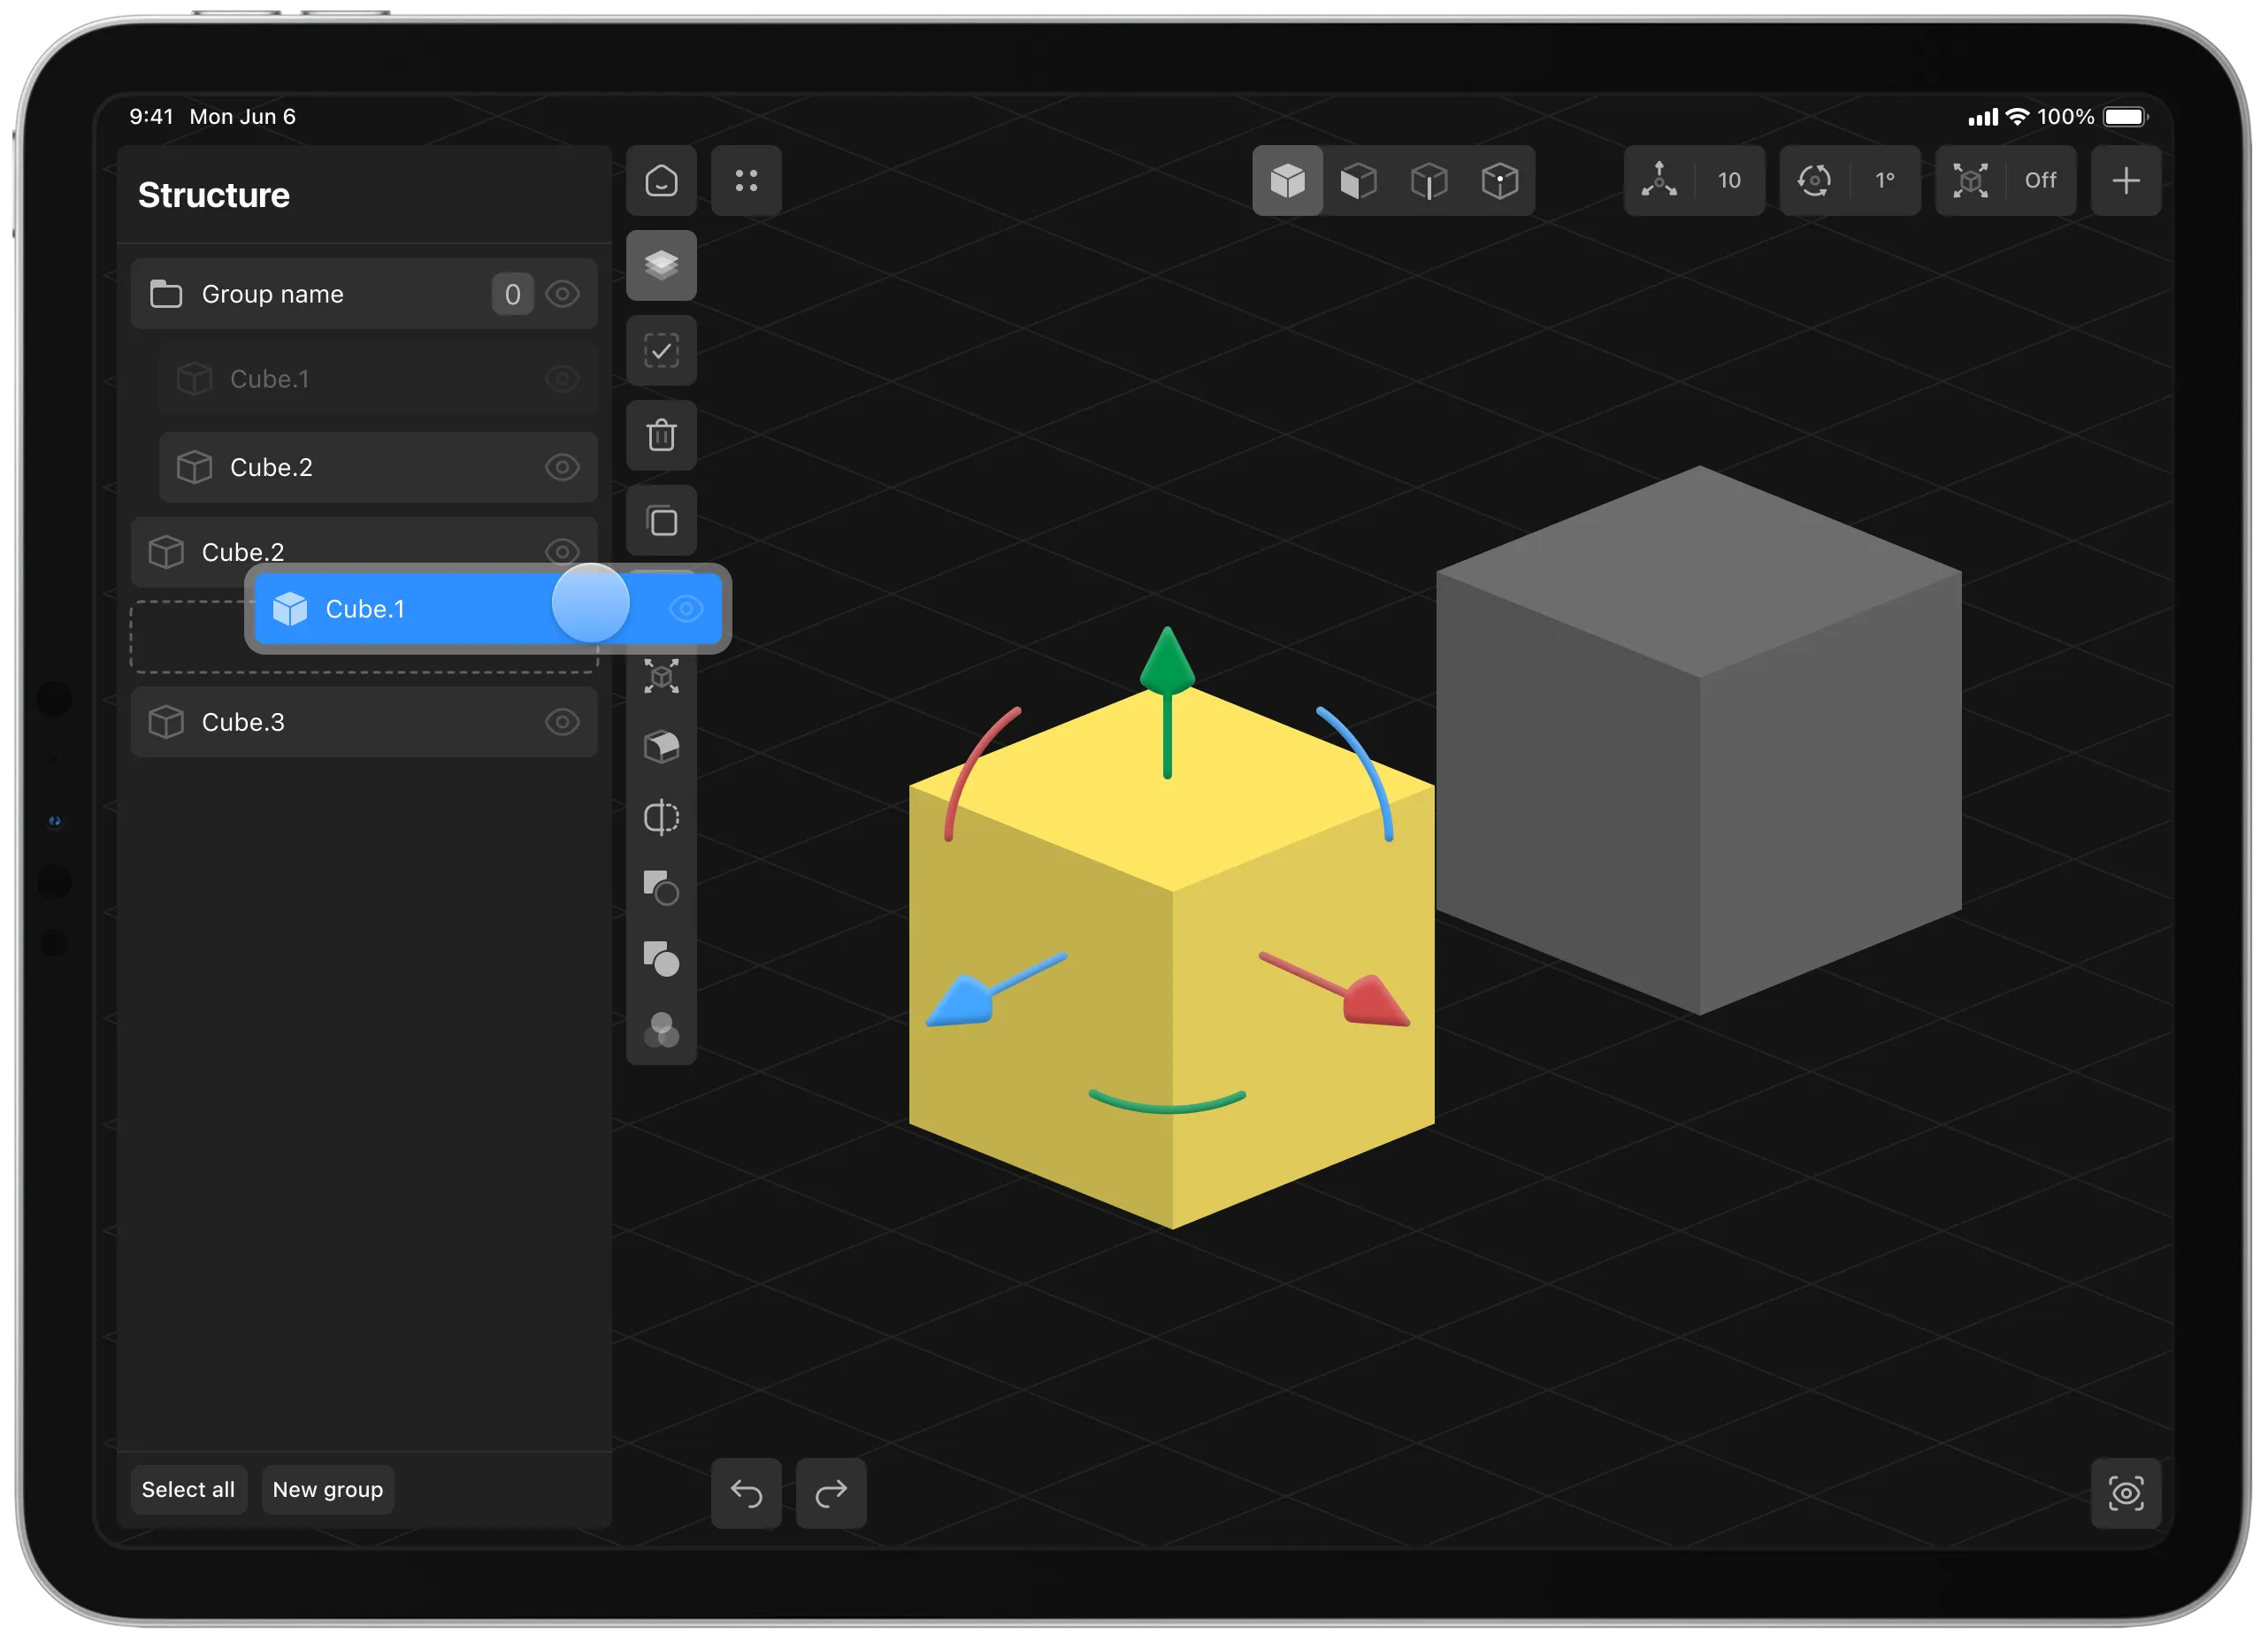This screenshot has height=1642, width=2268.
Task: Switch to half-shaded cube view
Action: click(1358, 181)
